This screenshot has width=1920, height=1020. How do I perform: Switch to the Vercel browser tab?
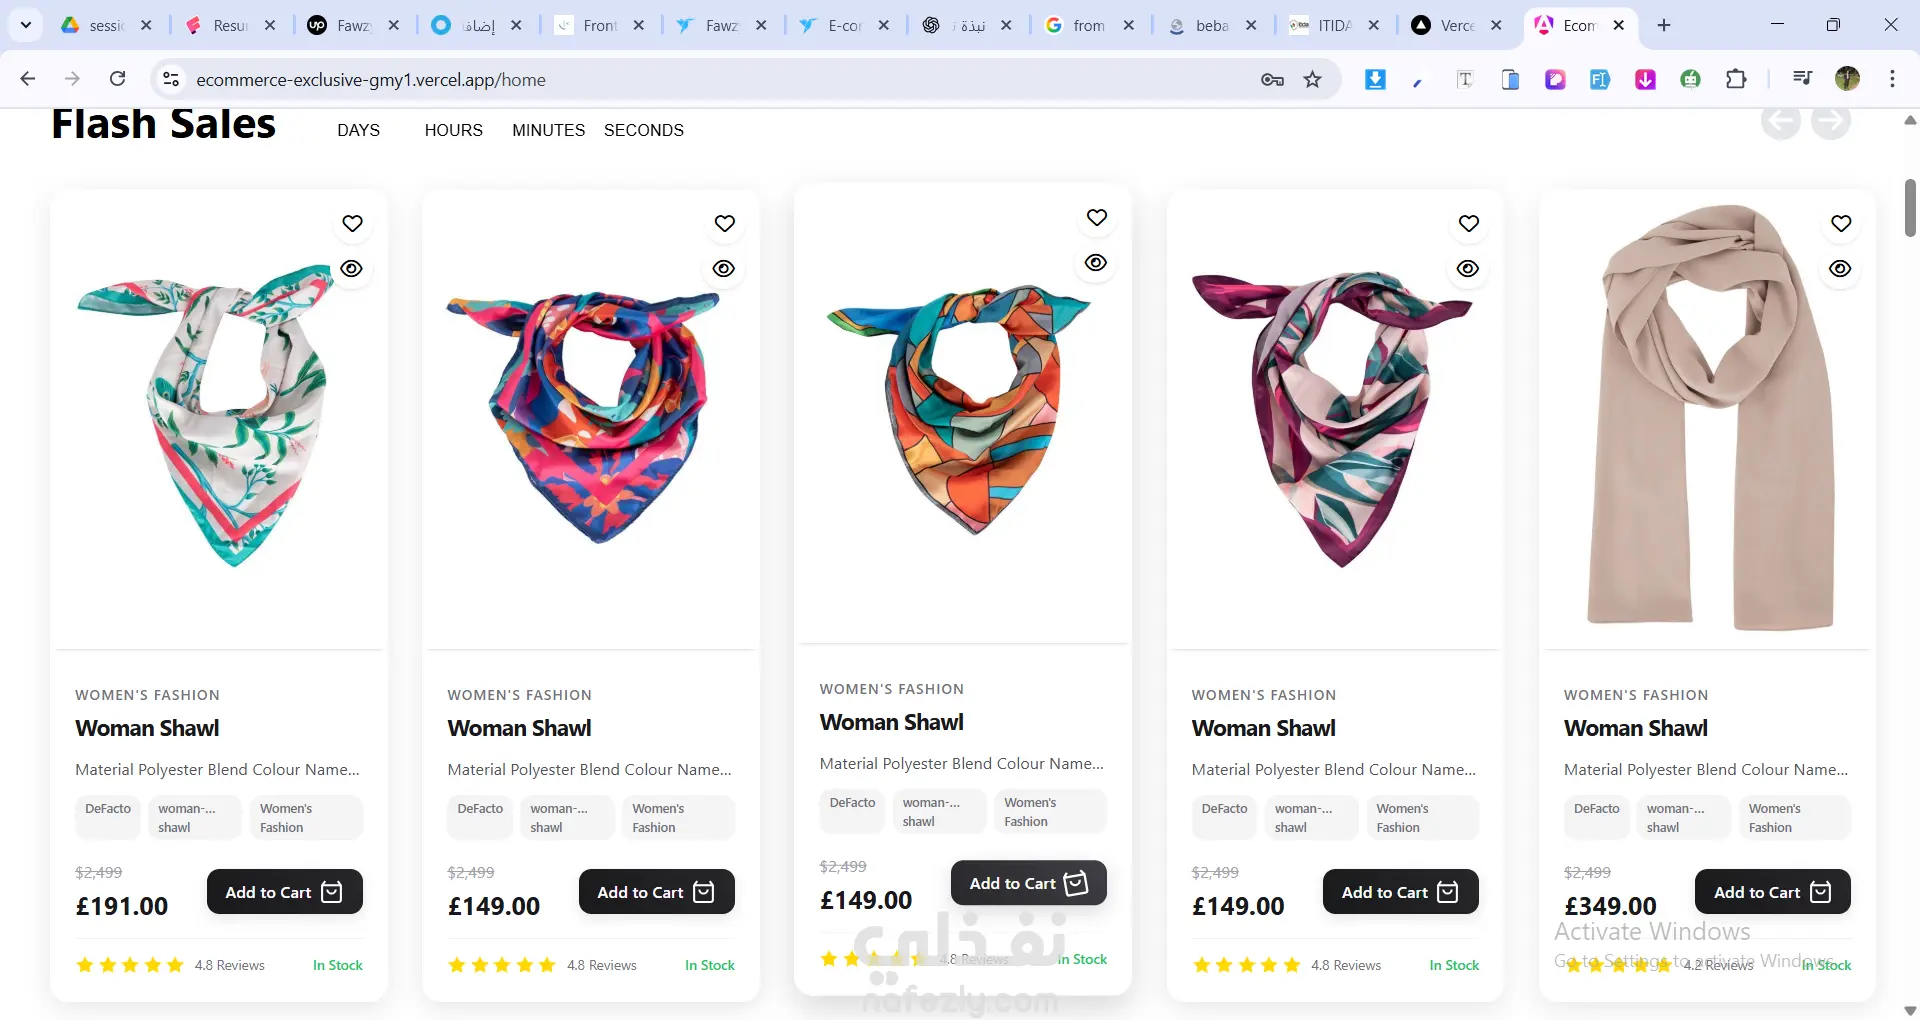pos(1456,26)
